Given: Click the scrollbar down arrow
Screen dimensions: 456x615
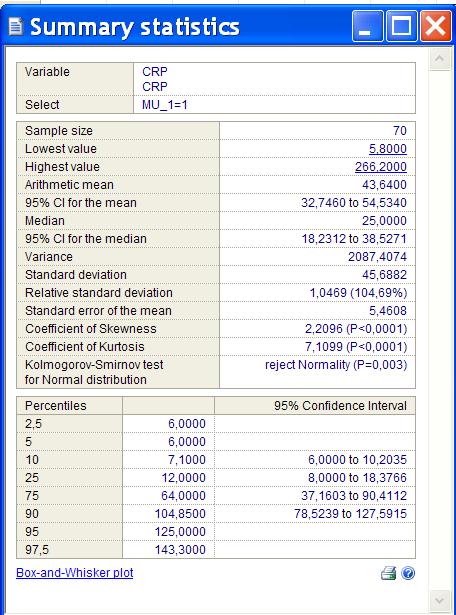Looking at the screenshot, I should pyautogui.click(x=440, y=600).
